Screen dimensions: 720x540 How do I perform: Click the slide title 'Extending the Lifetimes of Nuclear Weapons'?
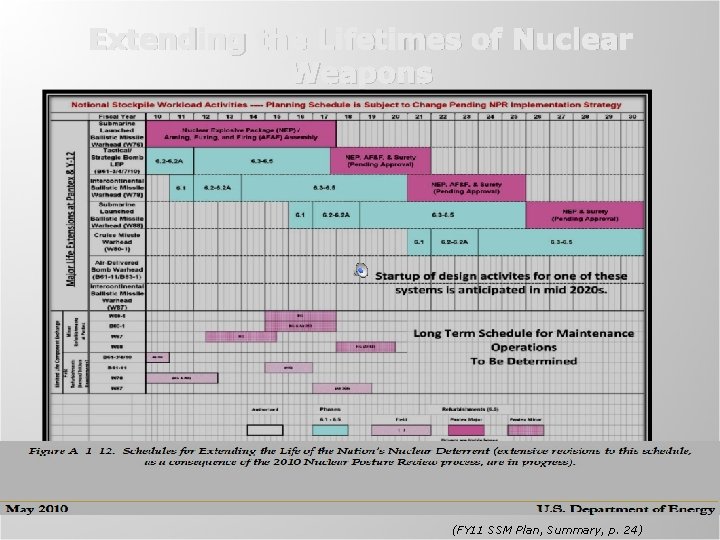[x=361, y=56]
